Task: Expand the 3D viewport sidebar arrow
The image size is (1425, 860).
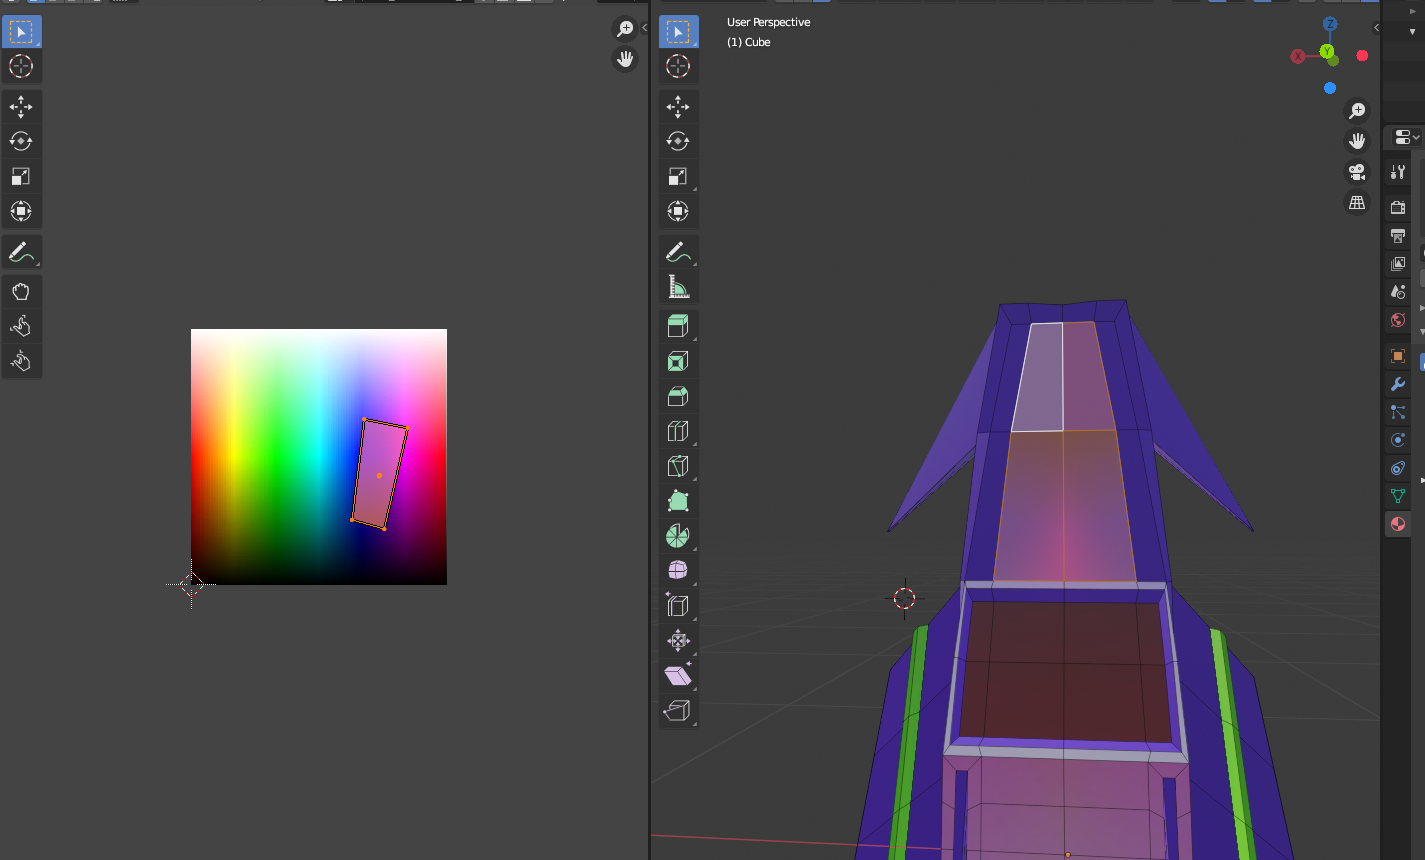Action: [1376, 28]
